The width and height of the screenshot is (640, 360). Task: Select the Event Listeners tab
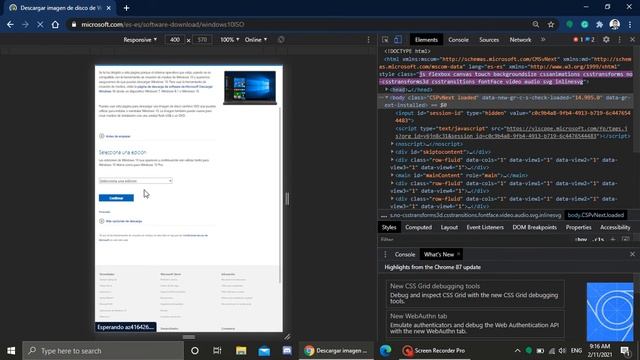click(485, 227)
